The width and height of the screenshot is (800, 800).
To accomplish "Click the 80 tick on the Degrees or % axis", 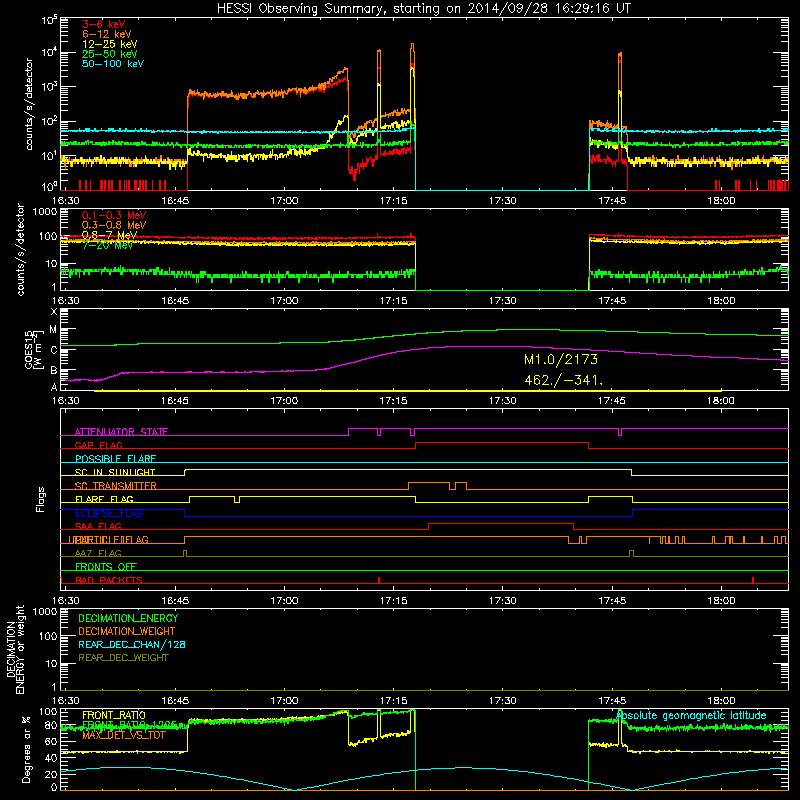I will [x=51, y=725].
